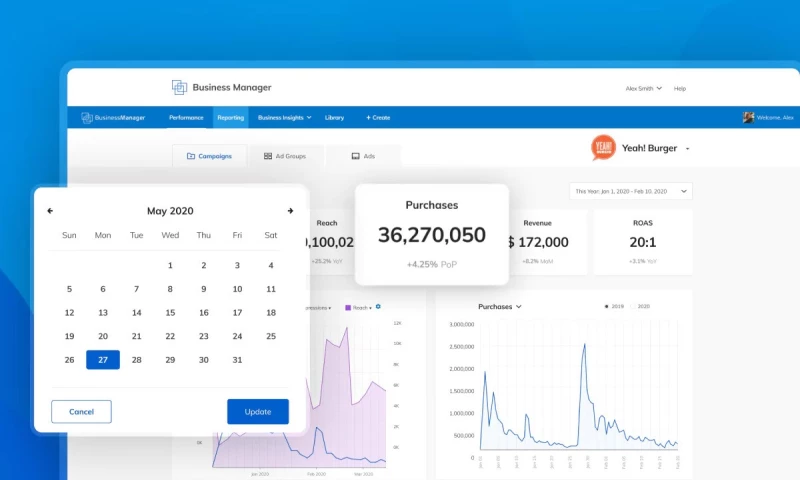The image size is (800, 480).
Task: Click the Yeah! Burger brand logo
Action: click(604, 147)
